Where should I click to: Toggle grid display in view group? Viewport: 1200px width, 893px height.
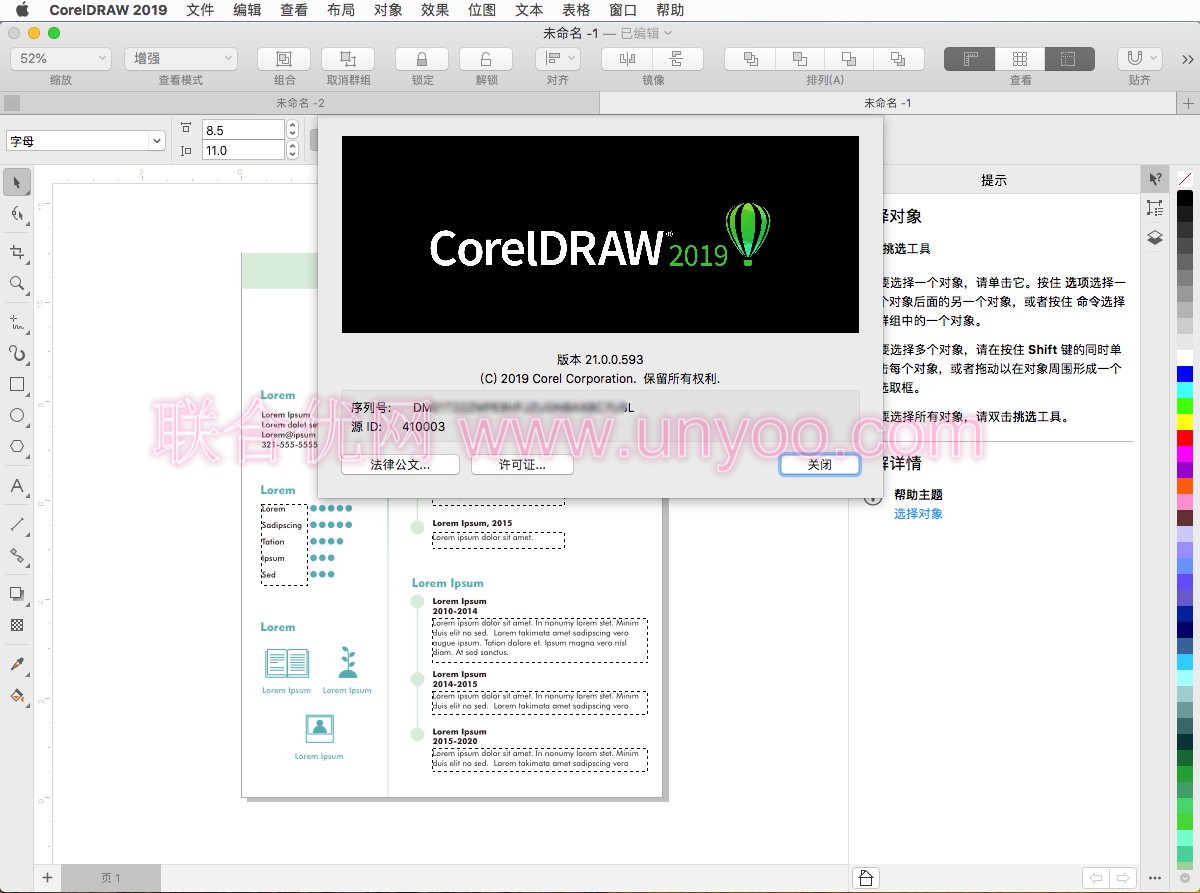tap(1020, 59)
